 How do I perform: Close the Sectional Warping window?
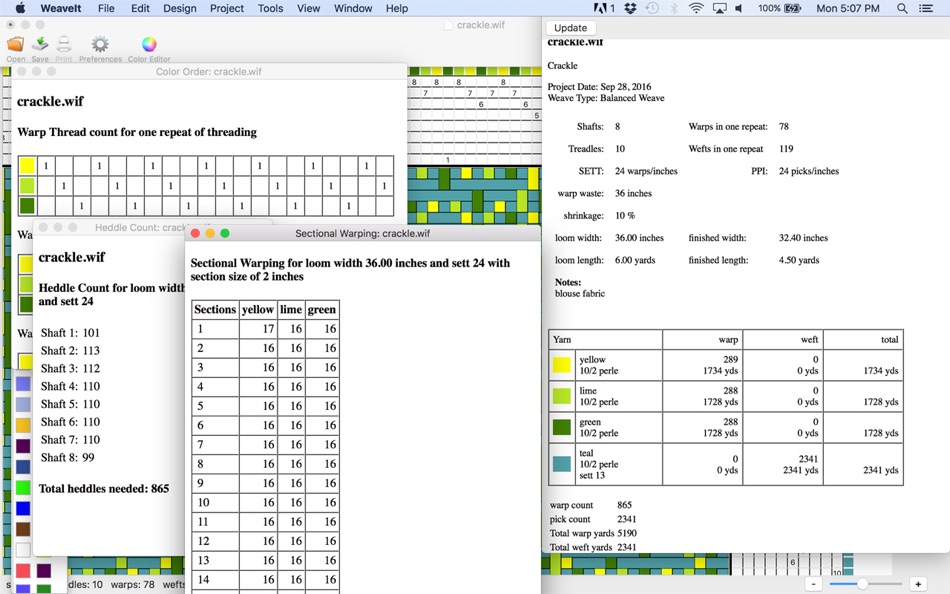pyautogui.click(x=195, y=233)
